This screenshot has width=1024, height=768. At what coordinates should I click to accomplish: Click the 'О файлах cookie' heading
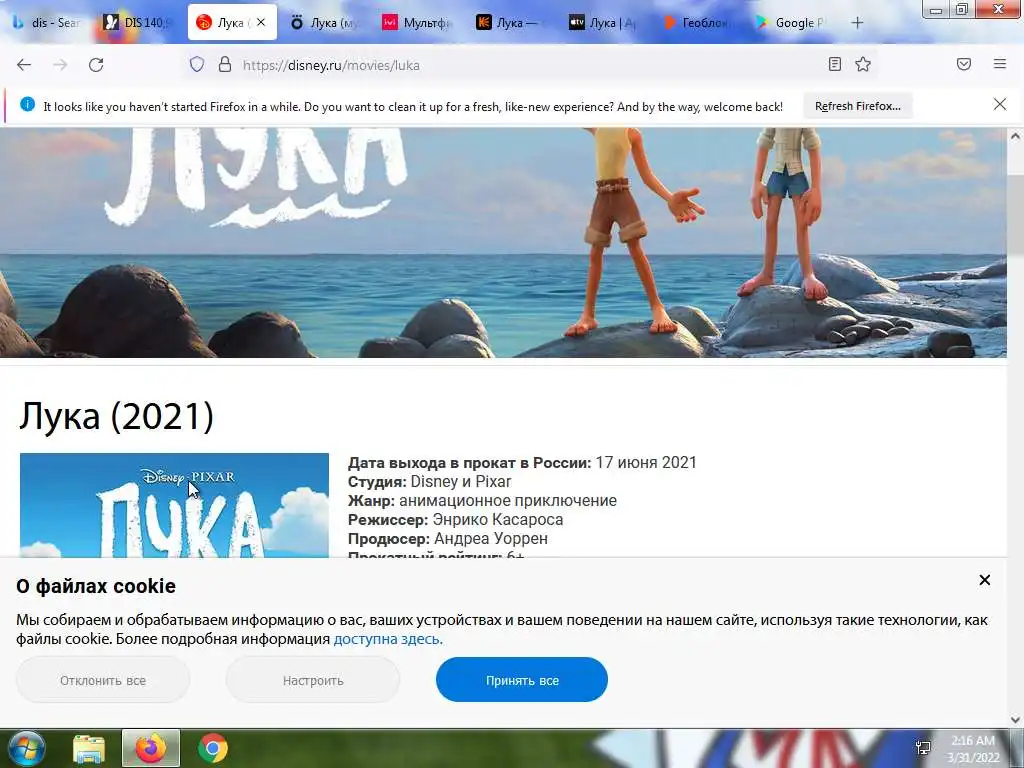tap(96, 586)
